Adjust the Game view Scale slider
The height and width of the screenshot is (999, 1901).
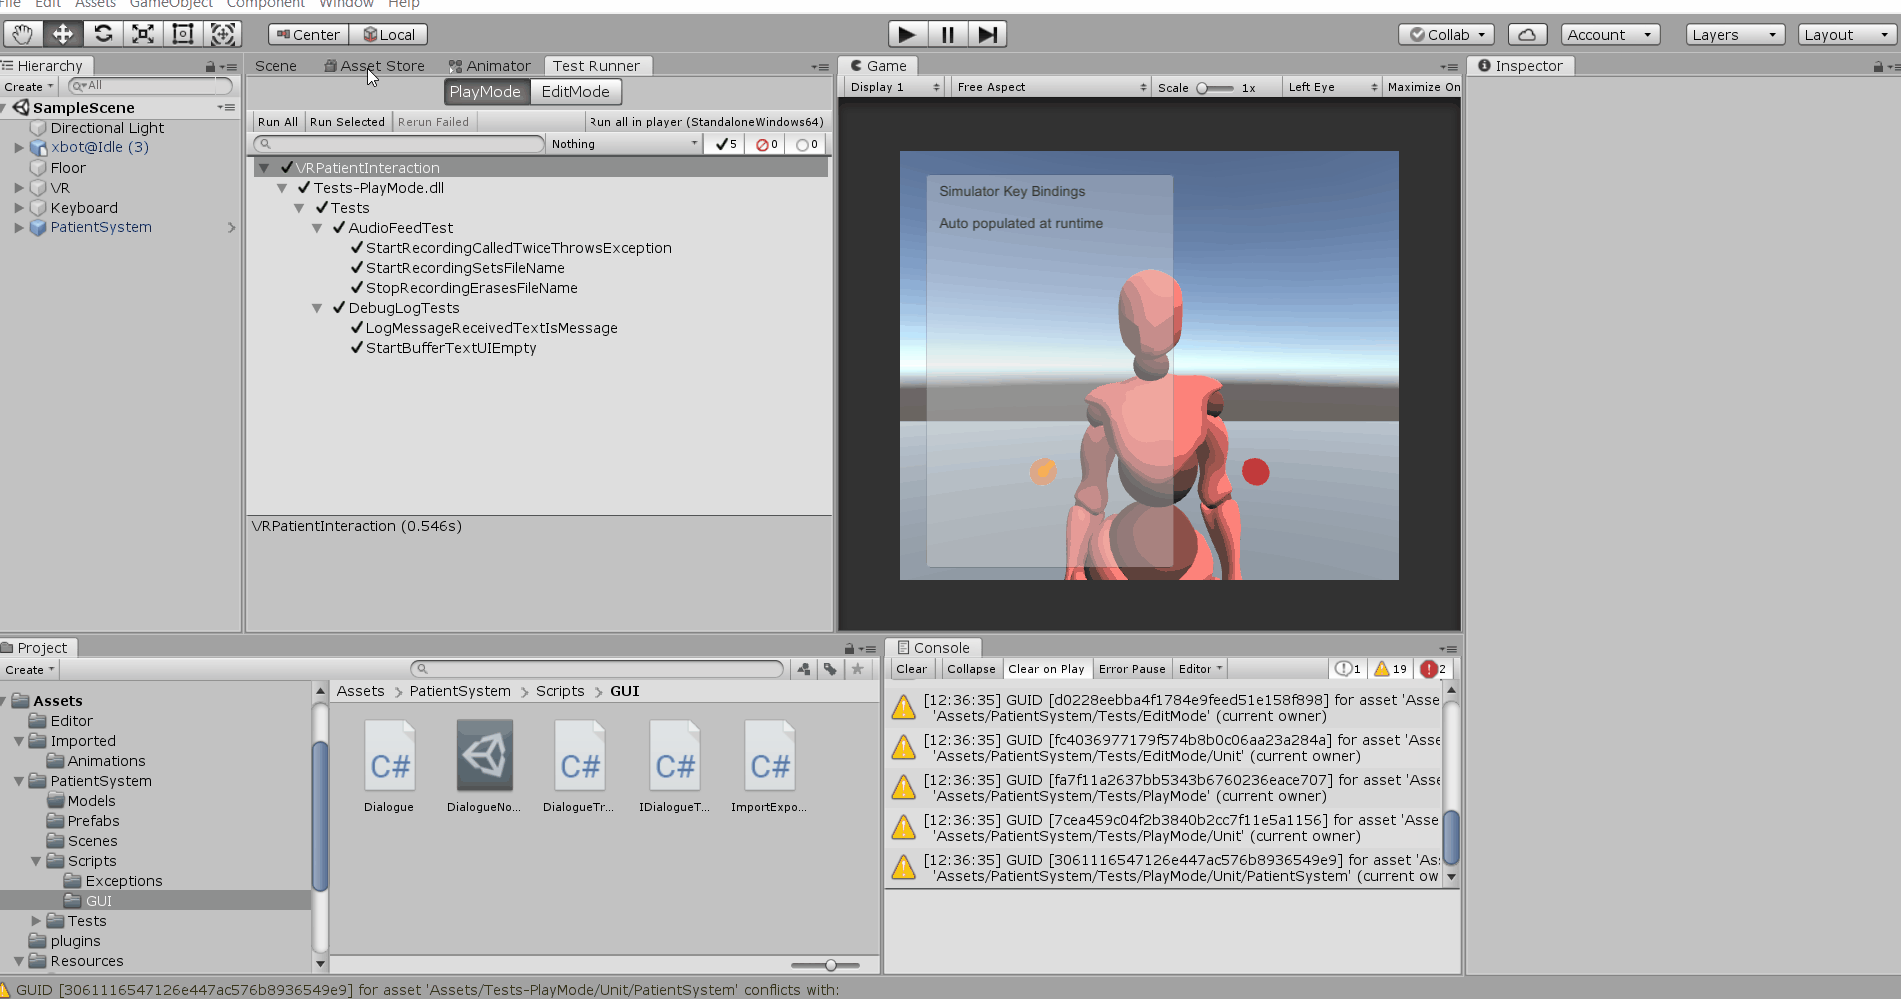[x=1204, y=88]
